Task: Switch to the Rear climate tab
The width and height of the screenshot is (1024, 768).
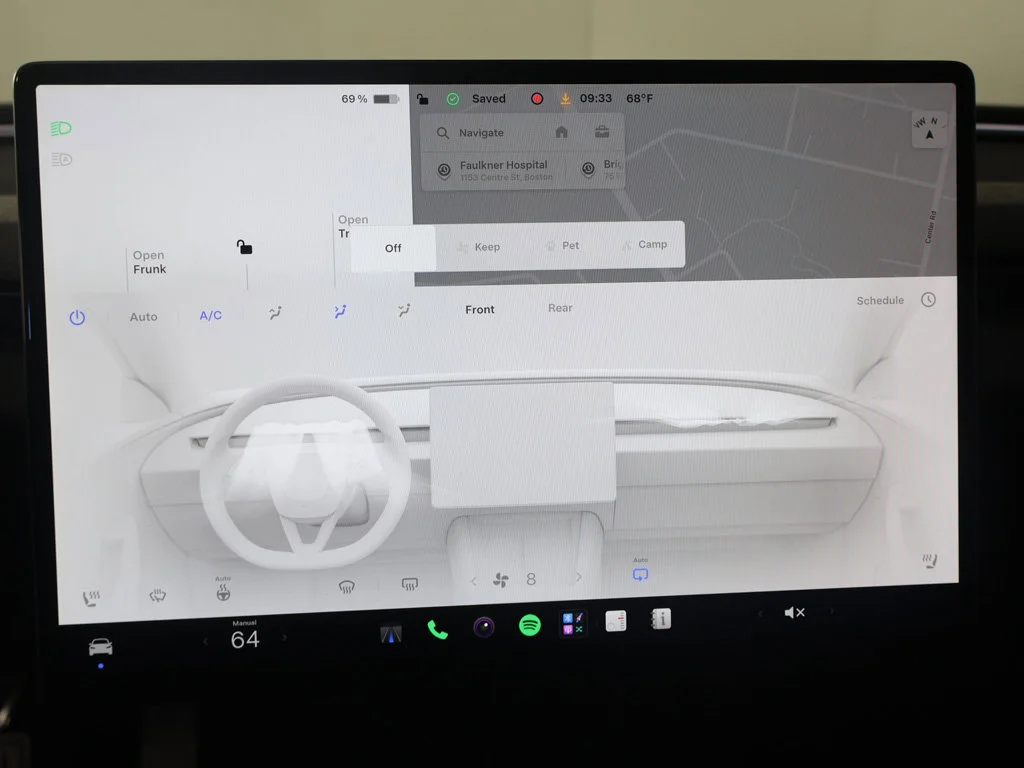Action: pos(560,308)
